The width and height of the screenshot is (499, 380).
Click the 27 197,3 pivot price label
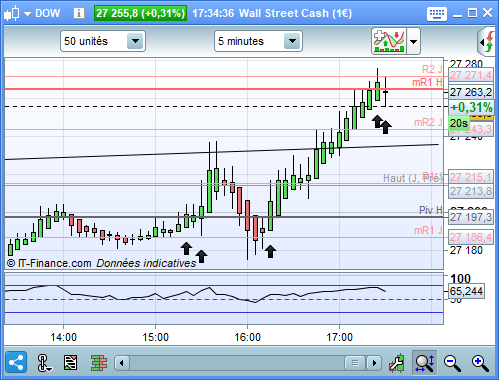click(470, 217)
